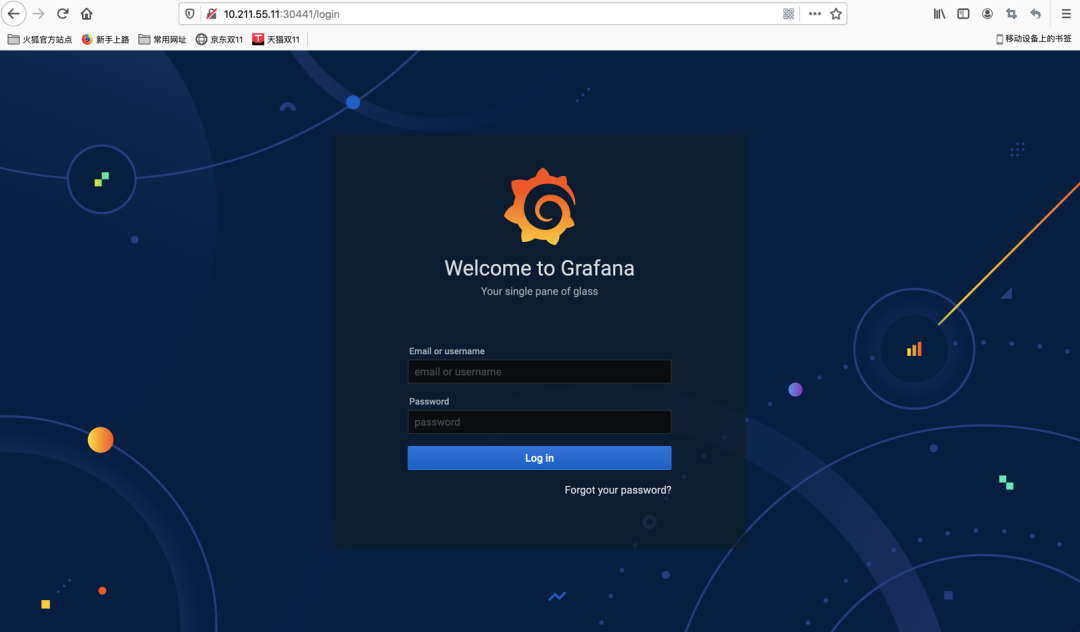Toggle the sidebar view icon
This screenshot has height=632, width=1080.
tap(964, 14)
